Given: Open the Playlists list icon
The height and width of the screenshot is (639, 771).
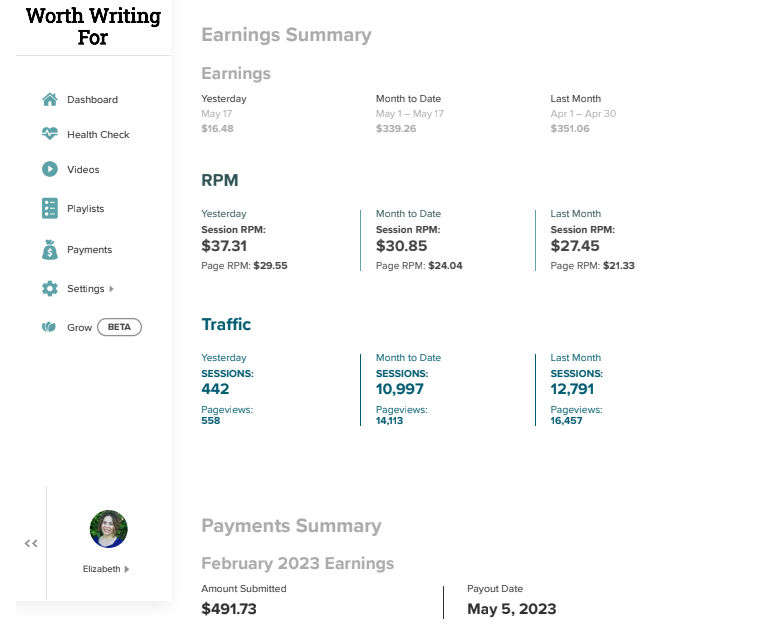Looking at the screenshot, I should tap(50, 208).
